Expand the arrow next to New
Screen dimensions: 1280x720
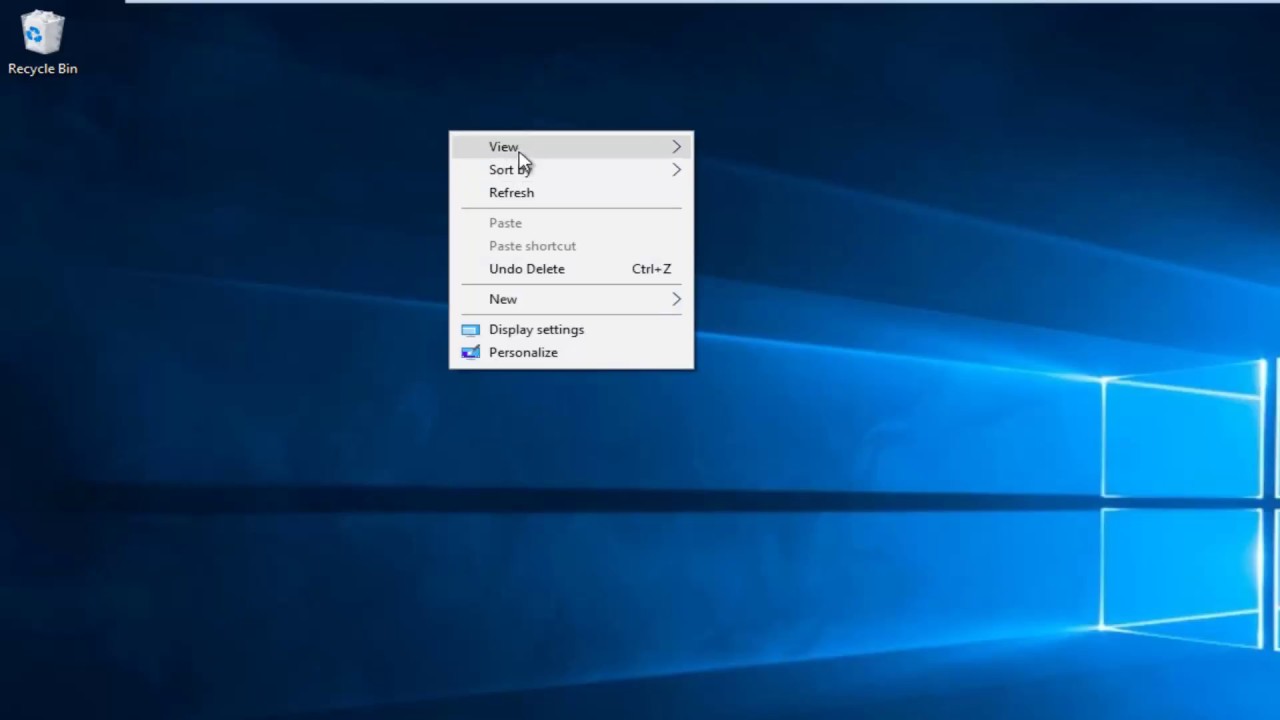pyautogui.click(x=677, y=299)
